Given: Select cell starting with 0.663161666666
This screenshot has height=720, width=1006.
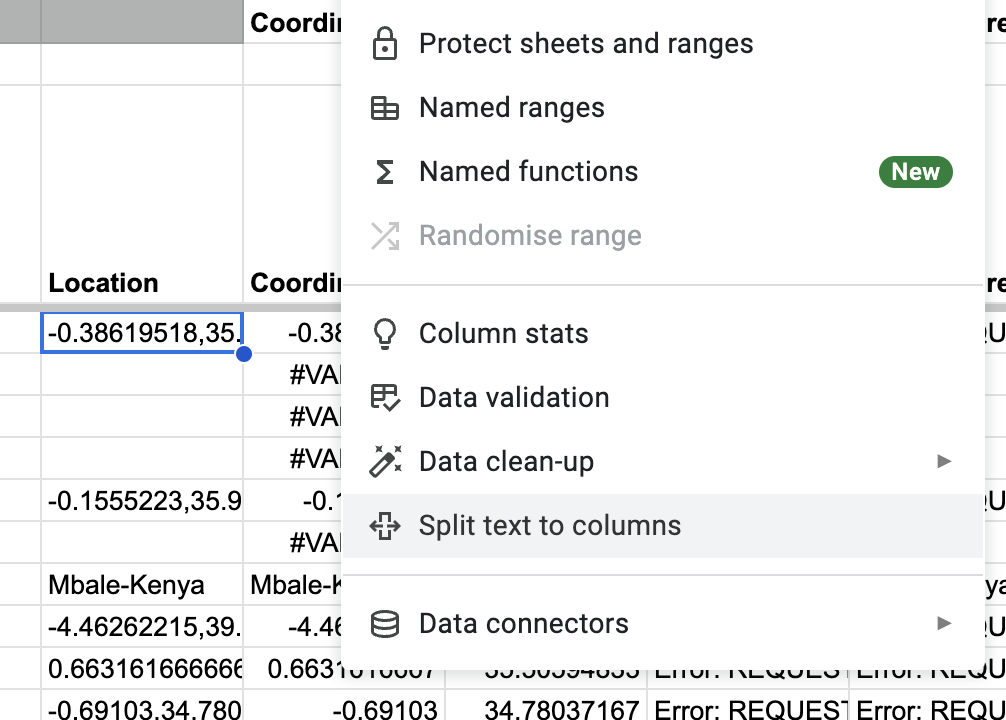Looking at the screenshot, I should (x=142, y=669).
